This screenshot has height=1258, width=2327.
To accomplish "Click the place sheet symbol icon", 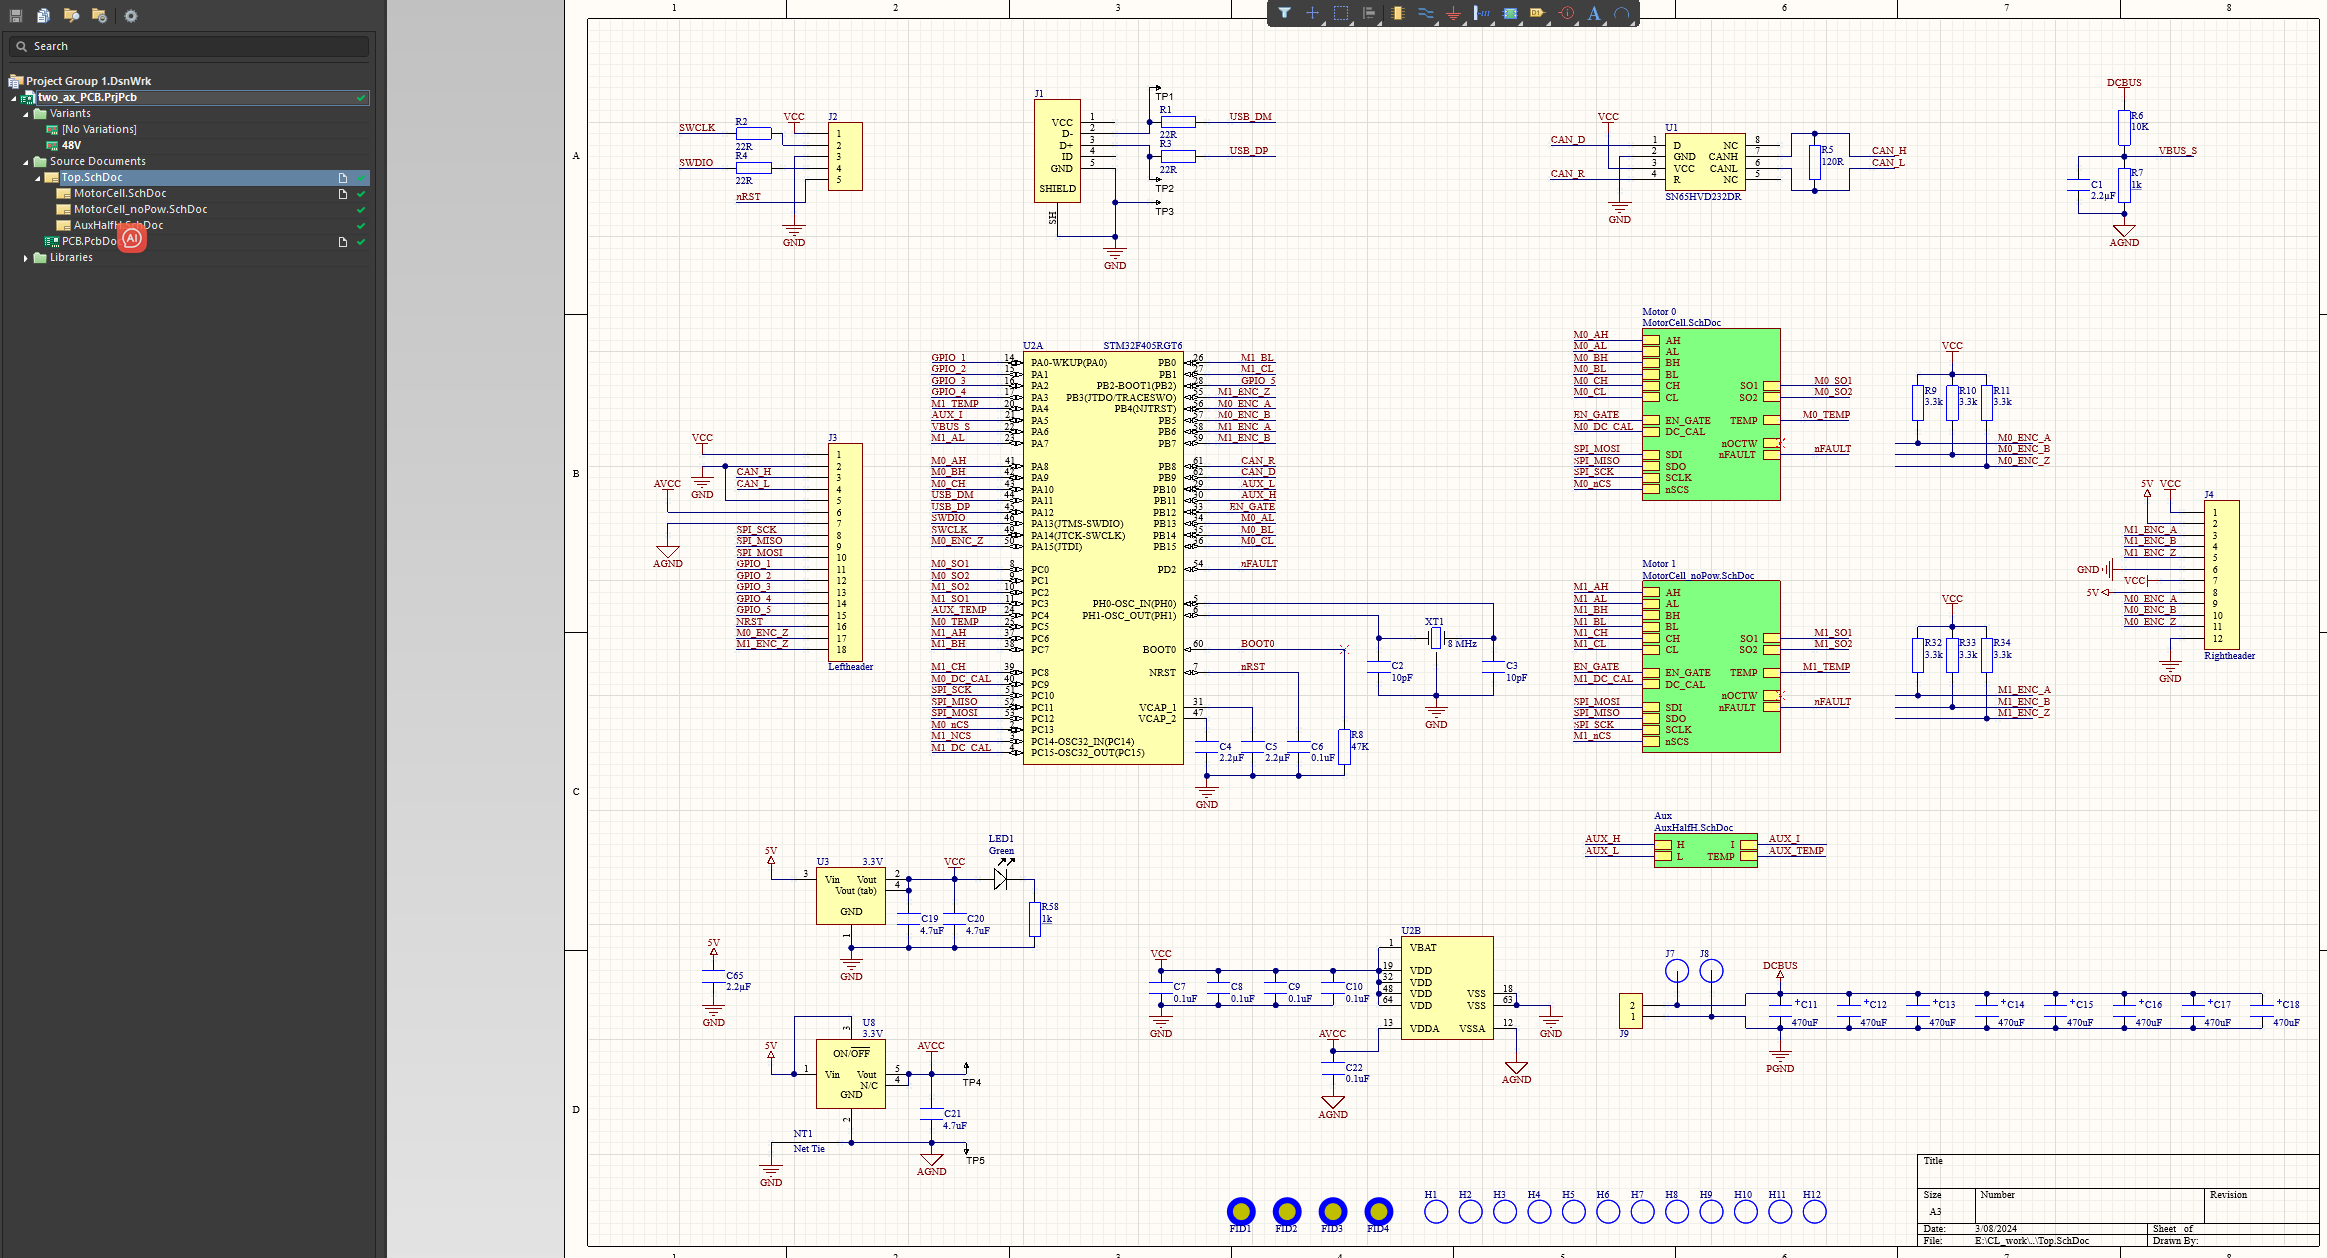I will [x=1510, y=13].
